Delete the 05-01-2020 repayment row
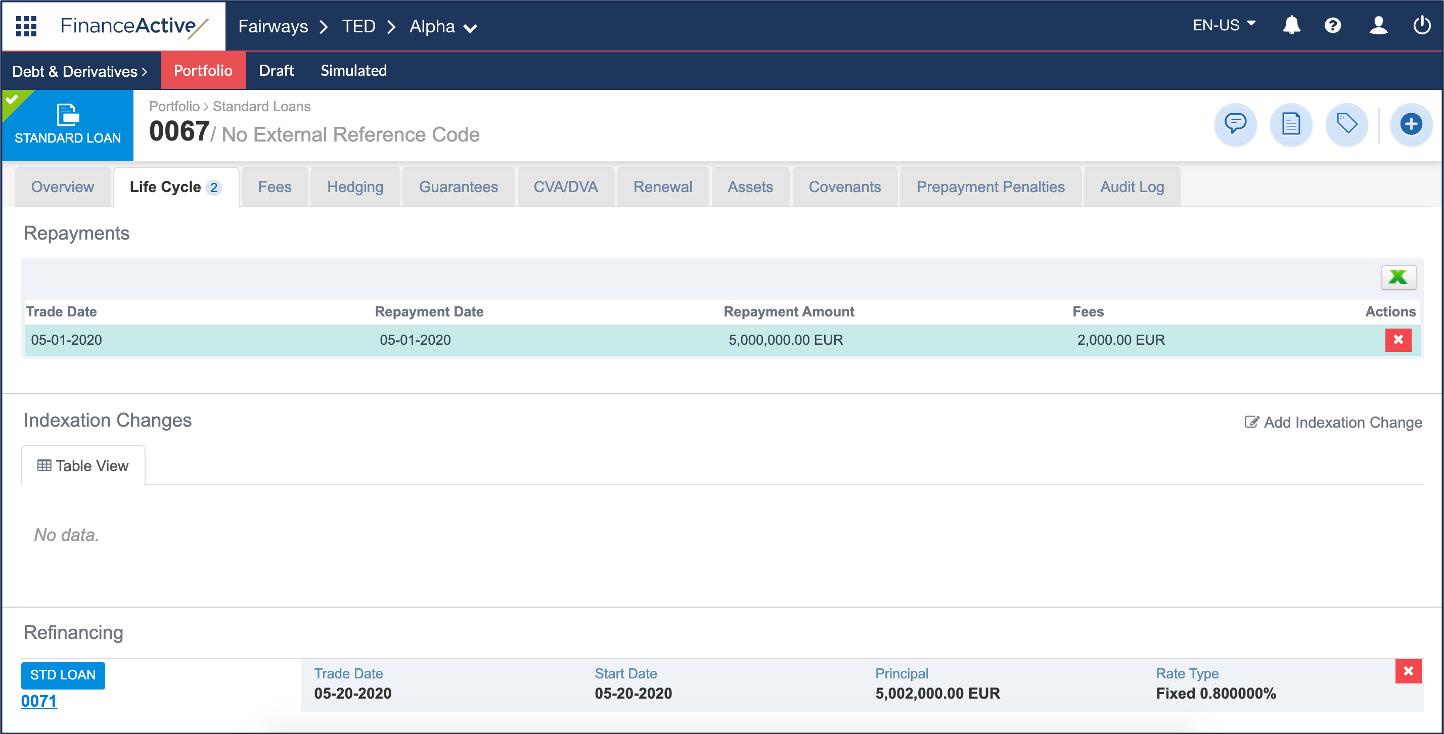 click(1398, 340)
